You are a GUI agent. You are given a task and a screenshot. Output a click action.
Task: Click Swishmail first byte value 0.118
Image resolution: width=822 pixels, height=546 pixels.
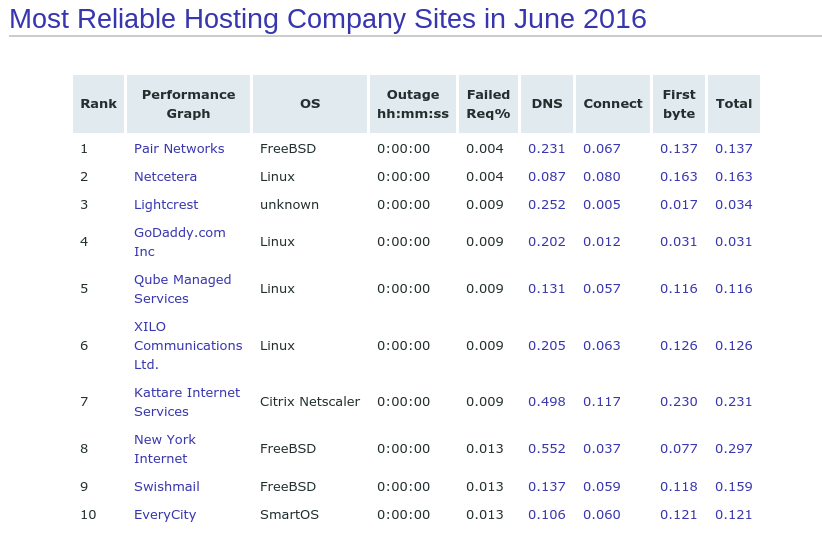[x=678, y=487]
